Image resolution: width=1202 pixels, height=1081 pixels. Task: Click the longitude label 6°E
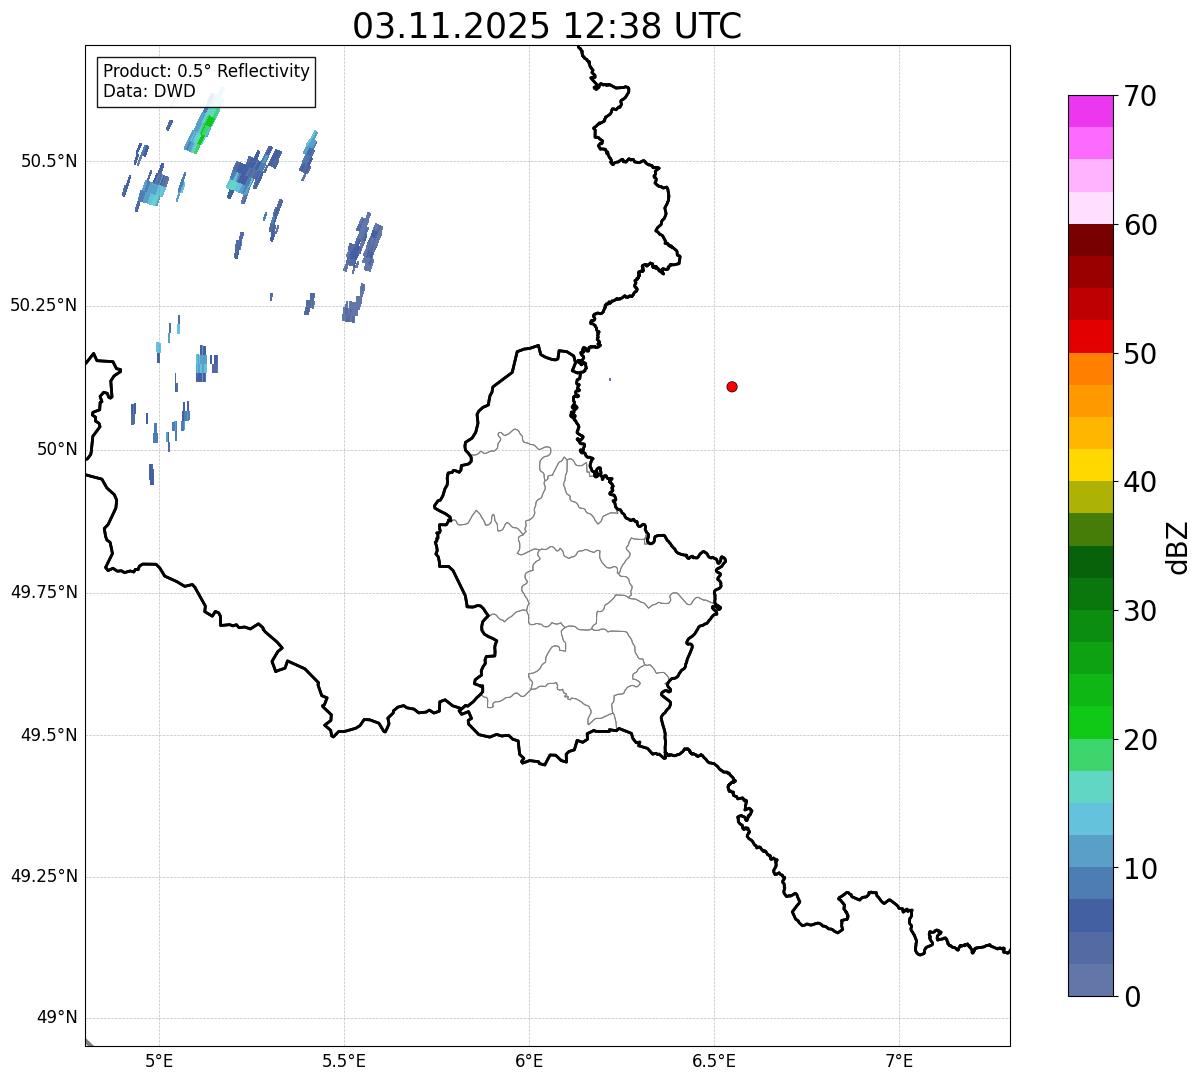coord(529,1061)
